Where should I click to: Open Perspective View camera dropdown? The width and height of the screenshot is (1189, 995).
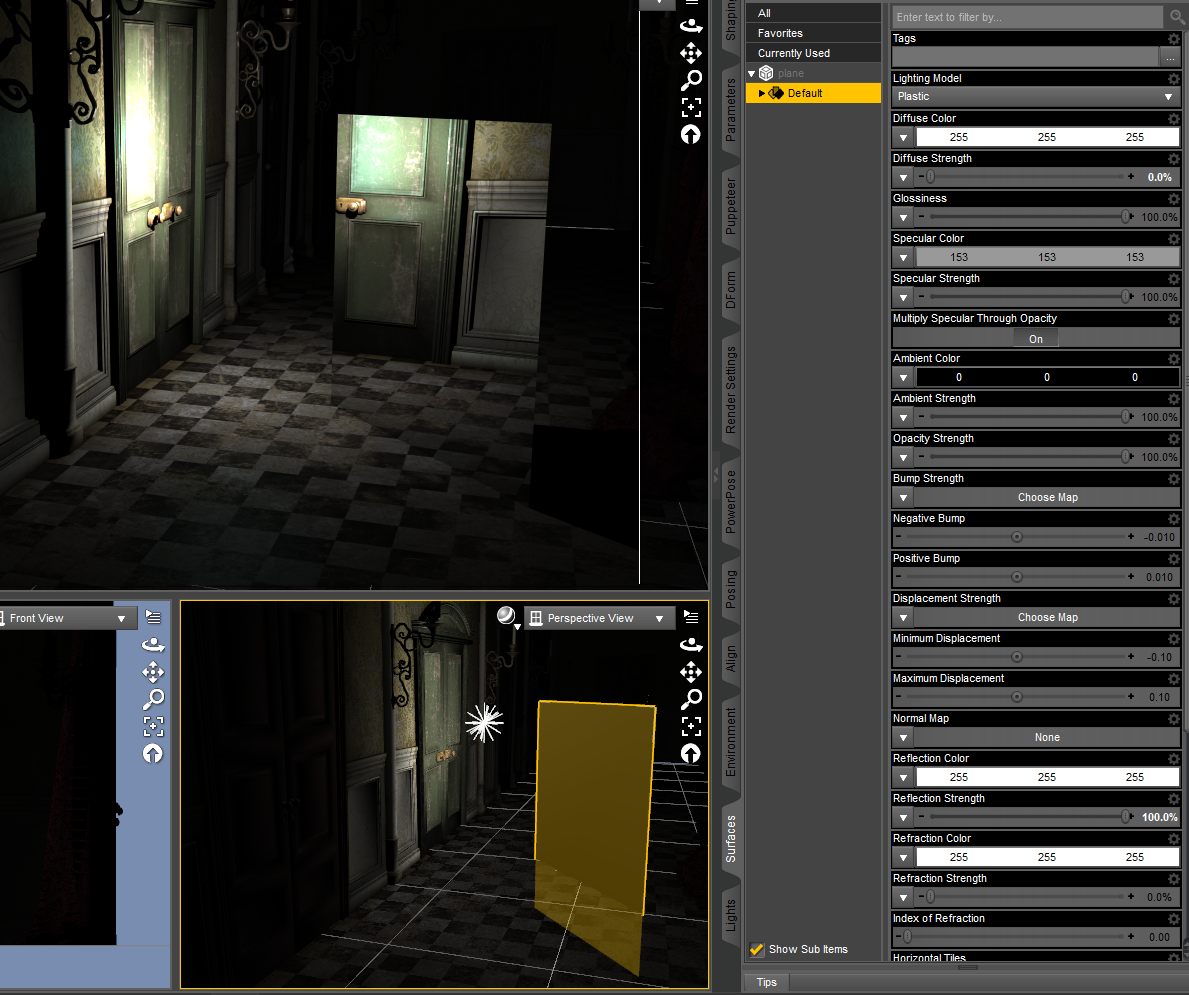point(598,618)
